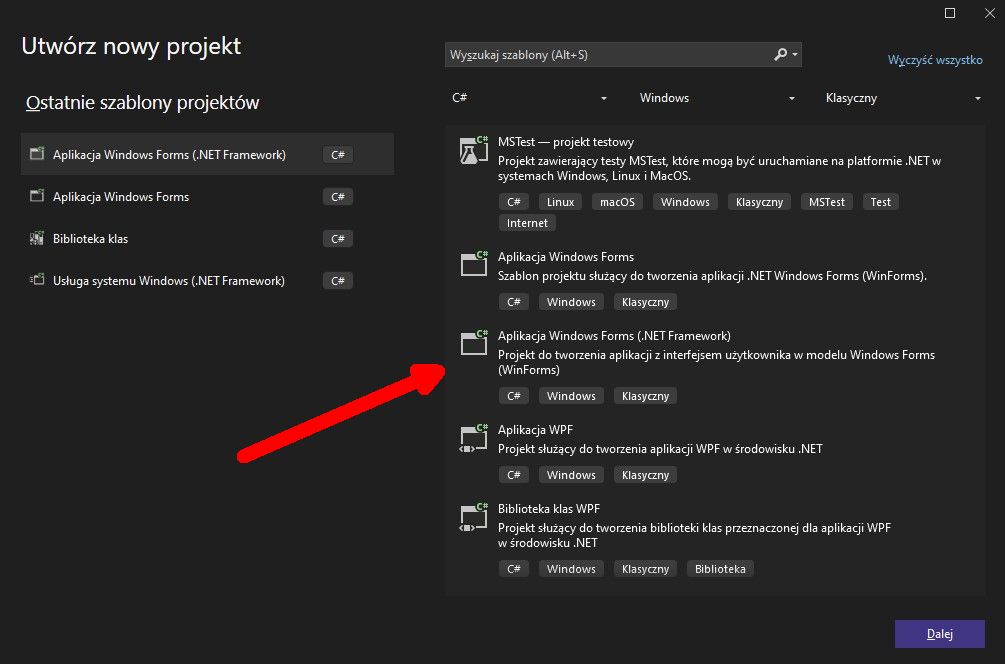Click the recent Aplikacja Windows Forms icon
The image size is (1005, 664).
(37, 196)
